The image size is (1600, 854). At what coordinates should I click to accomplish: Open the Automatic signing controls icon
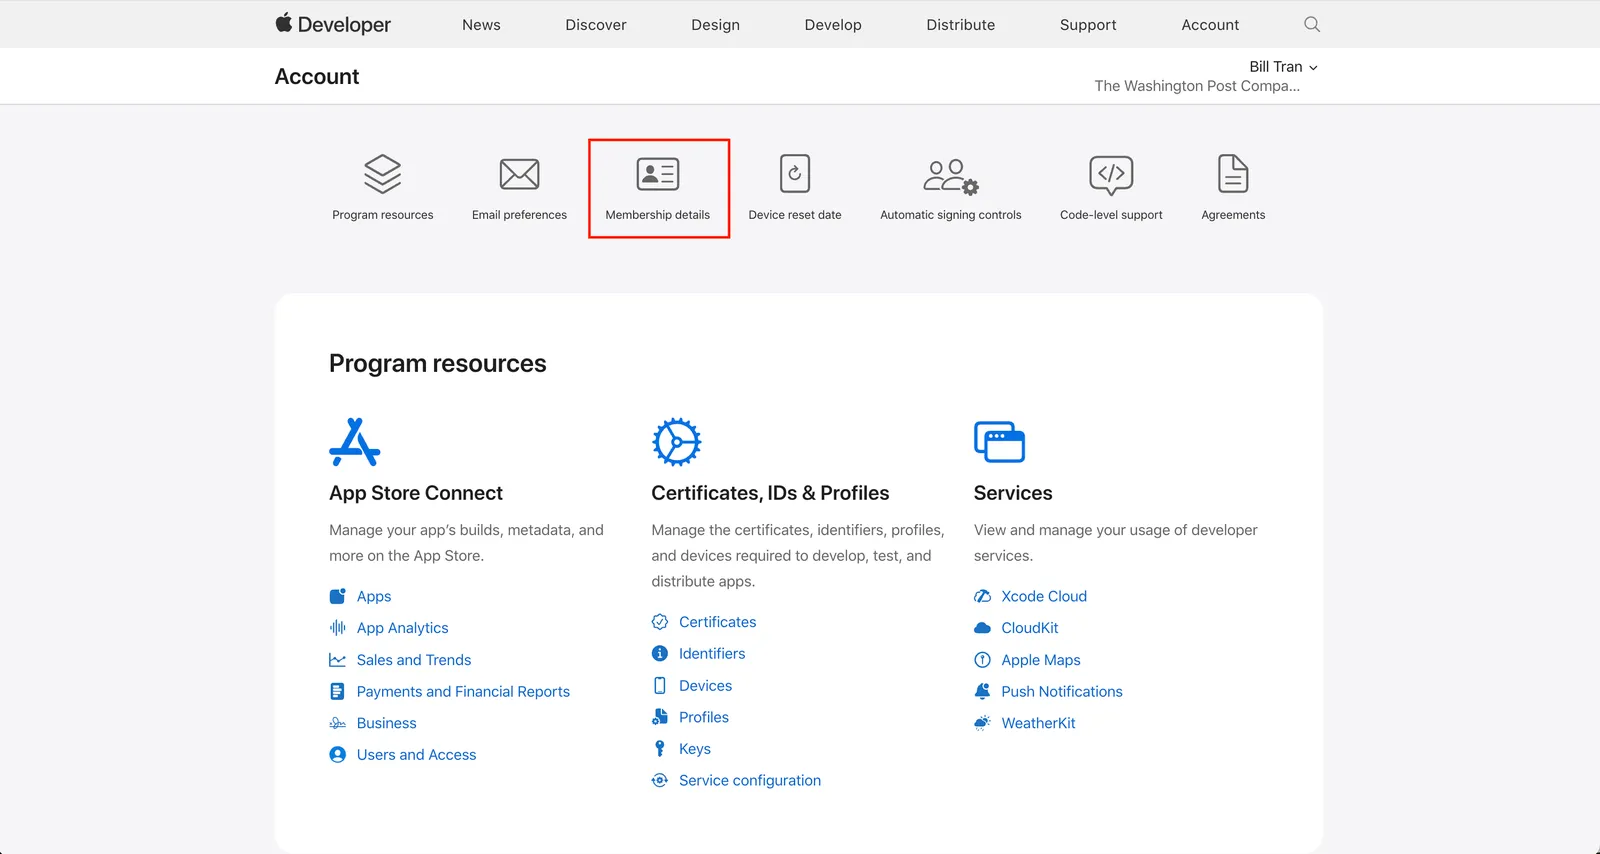(951, 176)
